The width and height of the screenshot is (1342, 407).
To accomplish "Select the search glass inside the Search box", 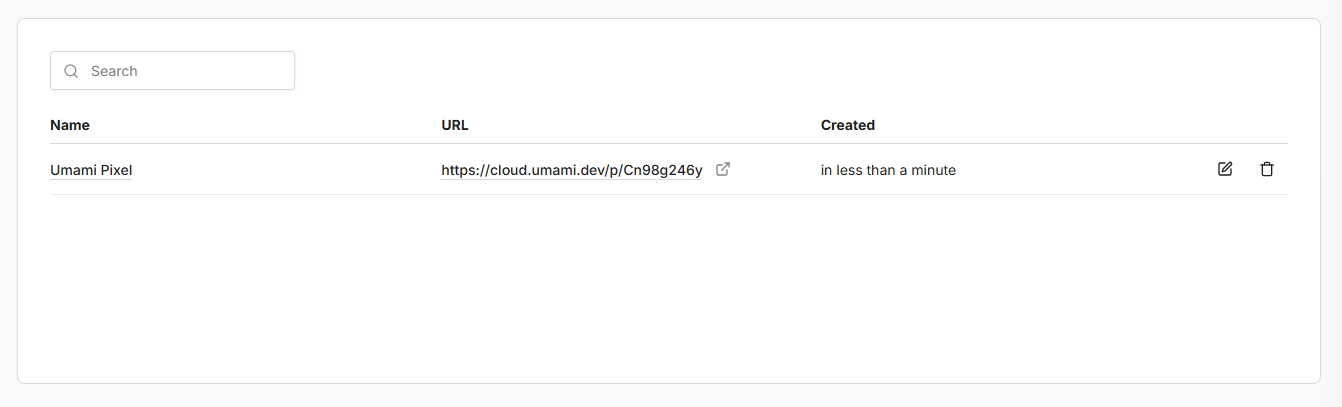I will click(x=71, y=71).
